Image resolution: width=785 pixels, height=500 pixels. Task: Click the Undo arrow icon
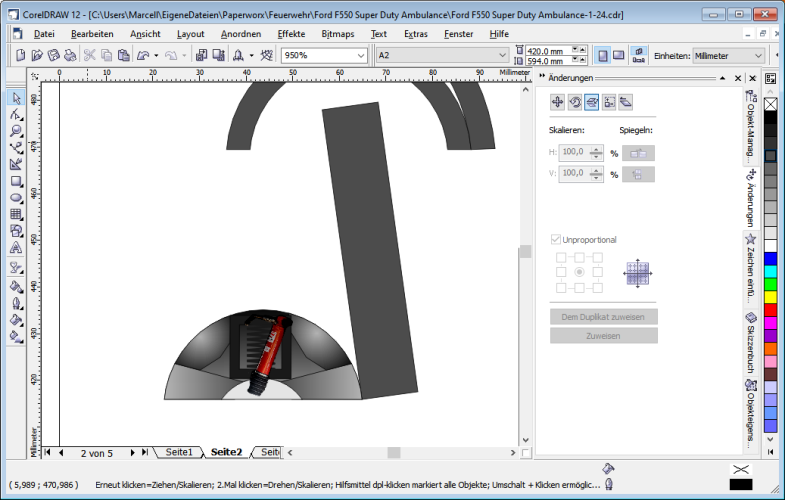[143, 55]
